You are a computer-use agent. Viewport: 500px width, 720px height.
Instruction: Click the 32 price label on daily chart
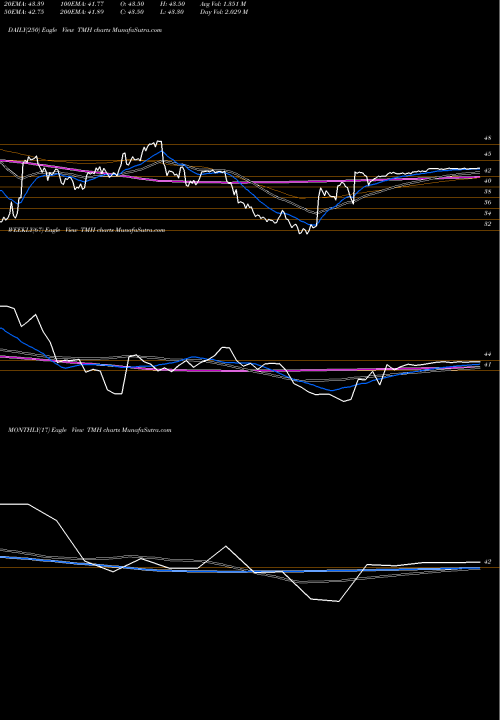pyautogui.click(x=488, y=224)
